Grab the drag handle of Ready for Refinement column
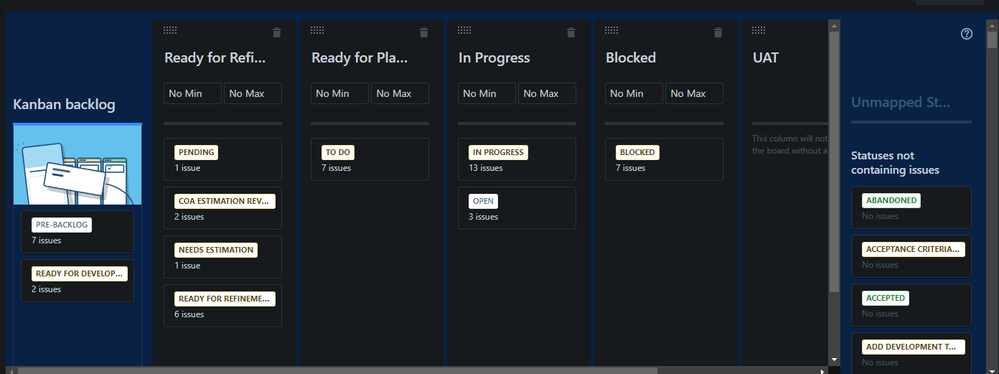The height and width of the screenshot is (374, 999). (170, 30)
